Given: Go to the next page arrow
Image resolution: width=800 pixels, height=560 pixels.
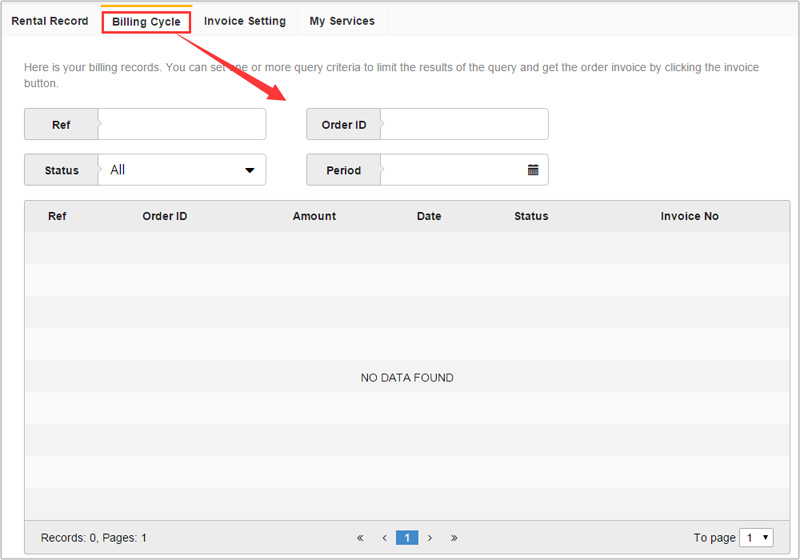Looking at the screenshot, I should pyautogui.click(x=430, y=538).
